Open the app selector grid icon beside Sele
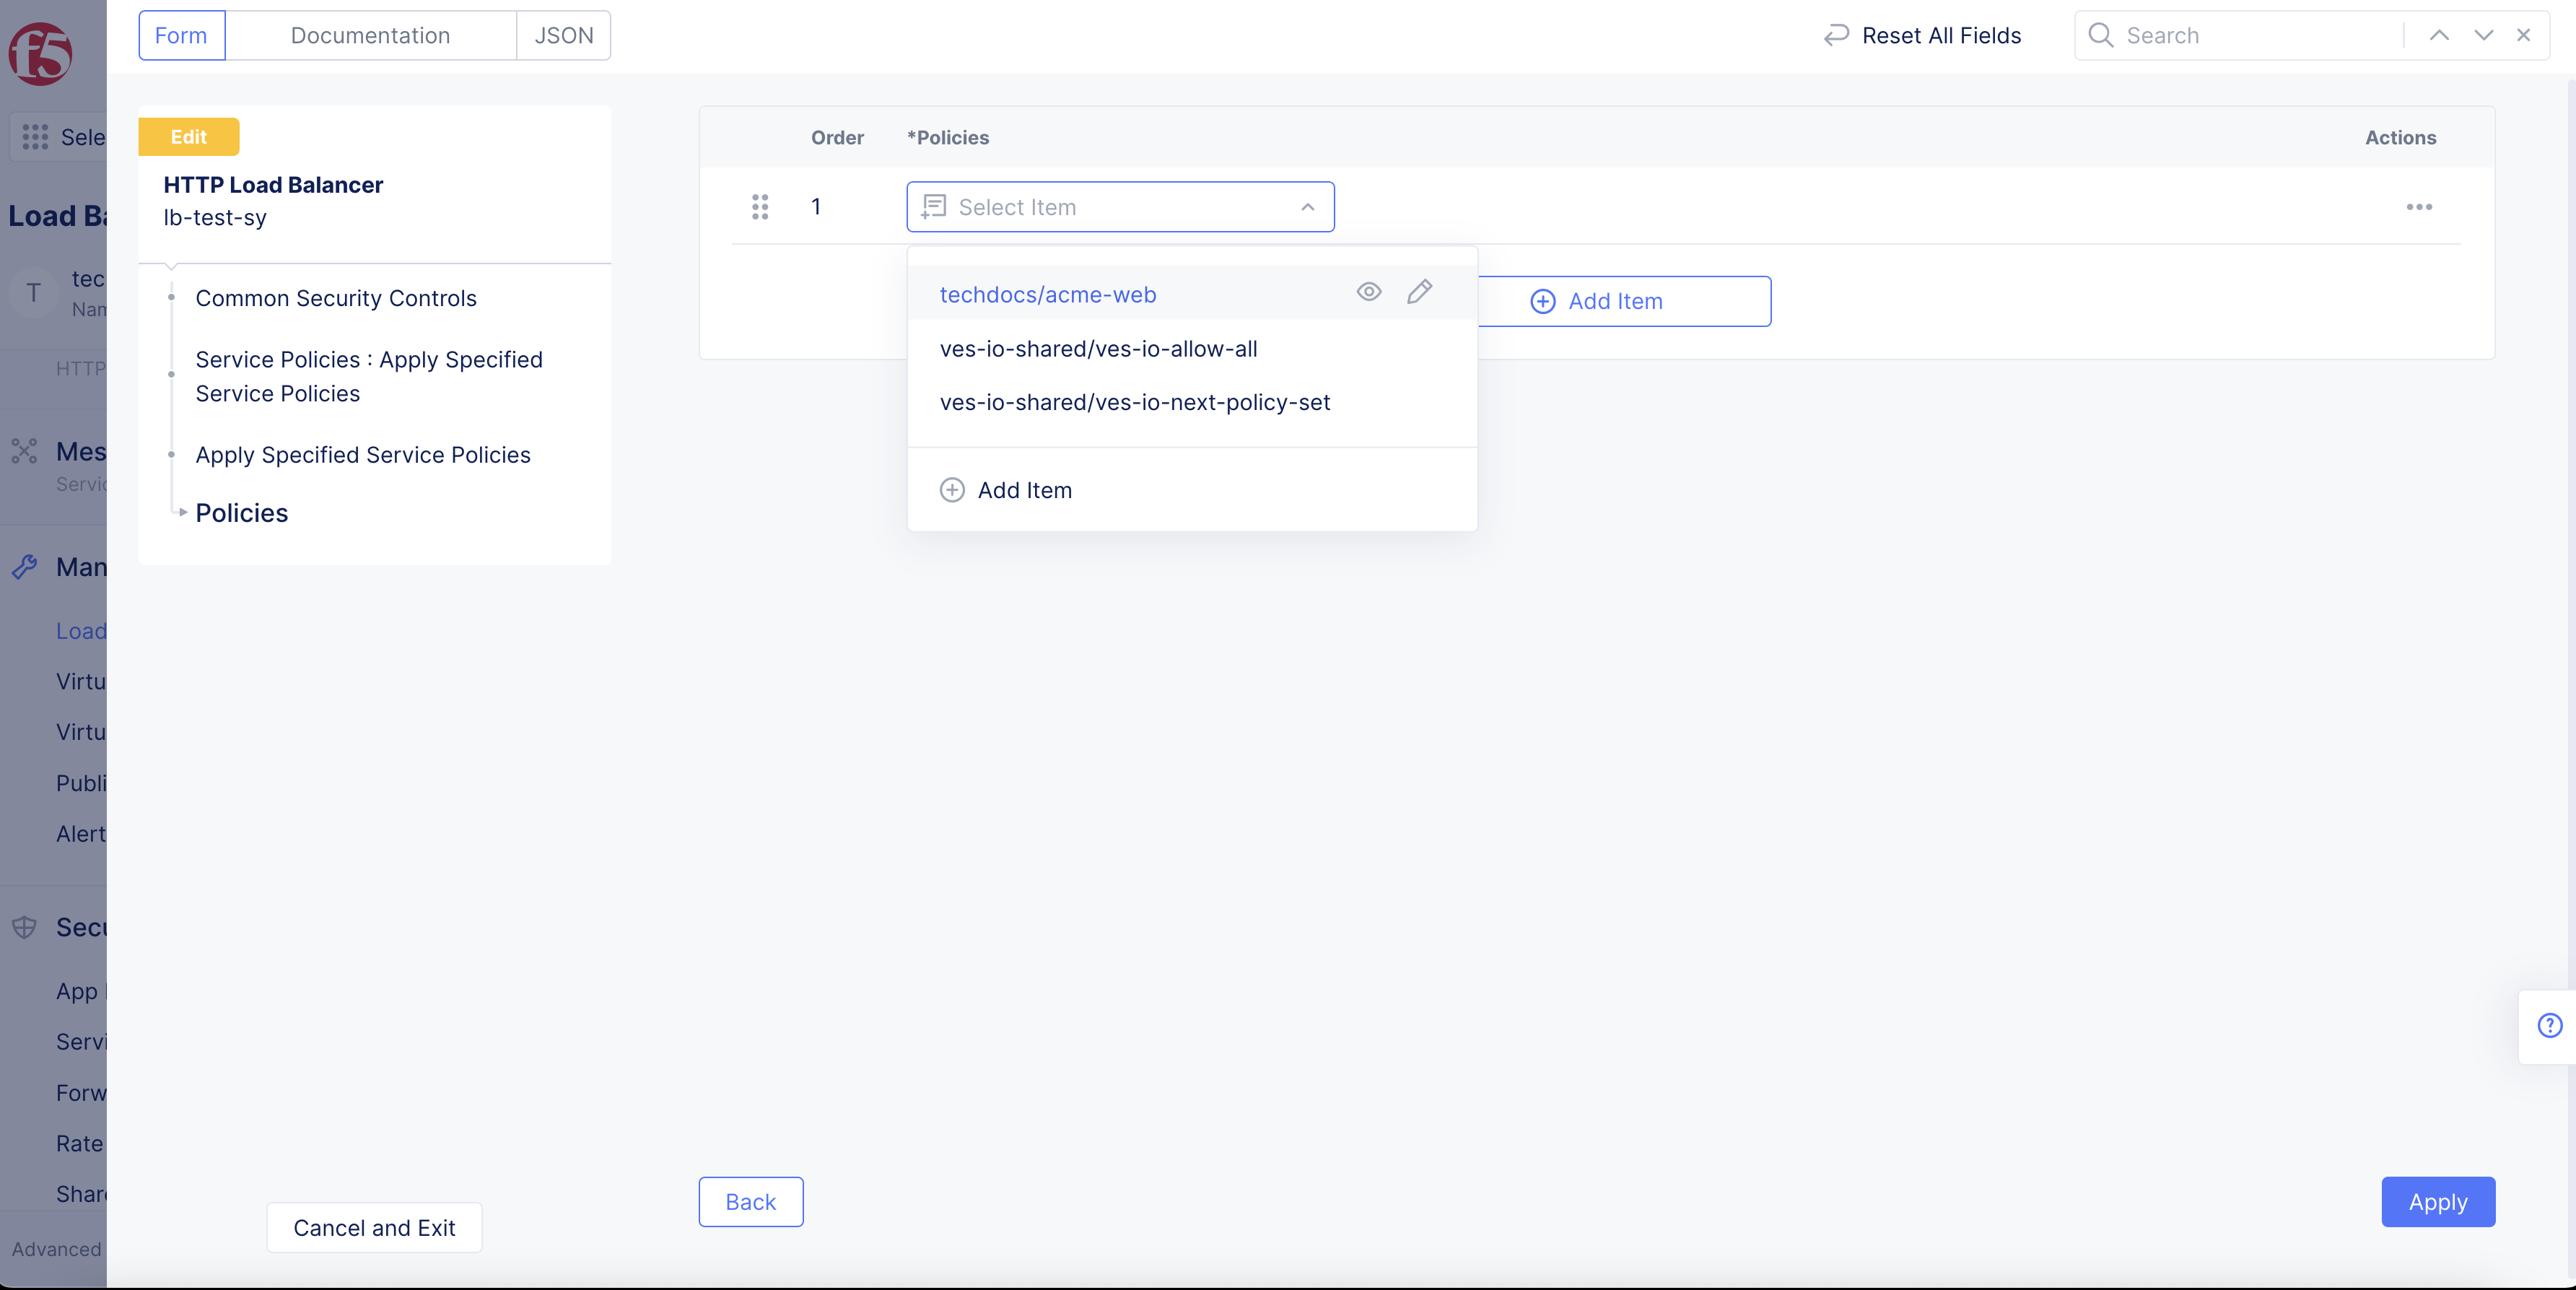2576x1290 pixels. (35, 137)
